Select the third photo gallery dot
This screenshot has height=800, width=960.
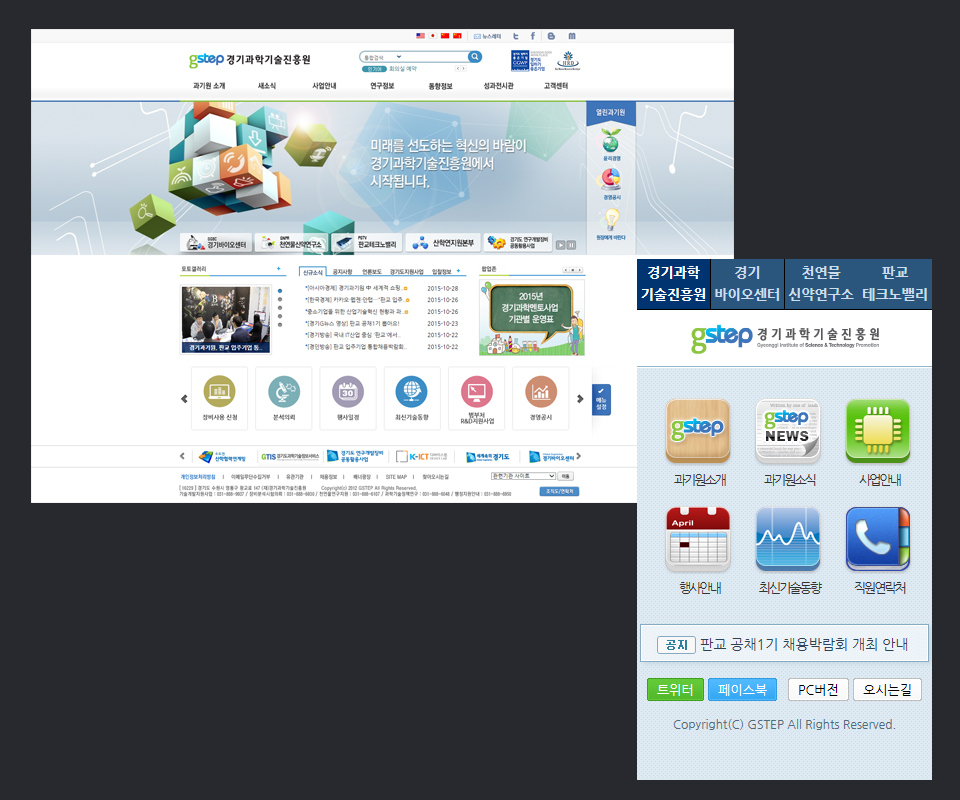pos(280,308)
